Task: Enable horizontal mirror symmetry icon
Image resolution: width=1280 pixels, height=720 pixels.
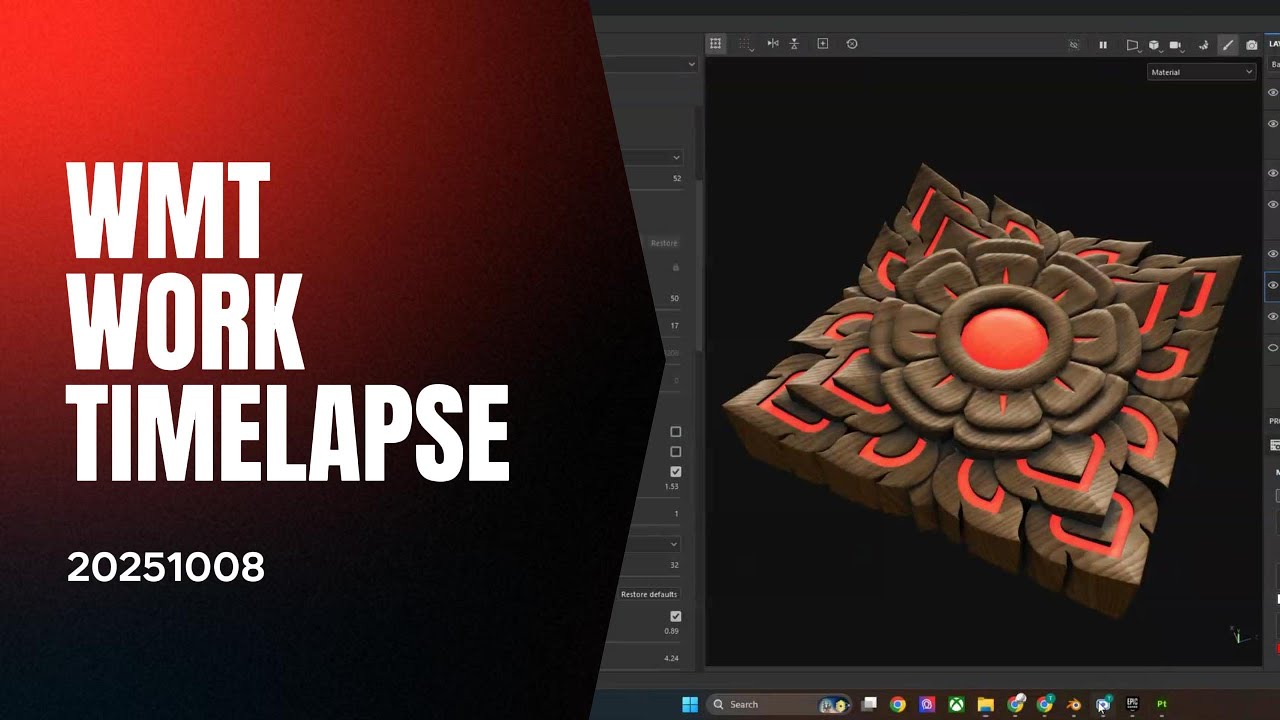Action: (772, 44)
